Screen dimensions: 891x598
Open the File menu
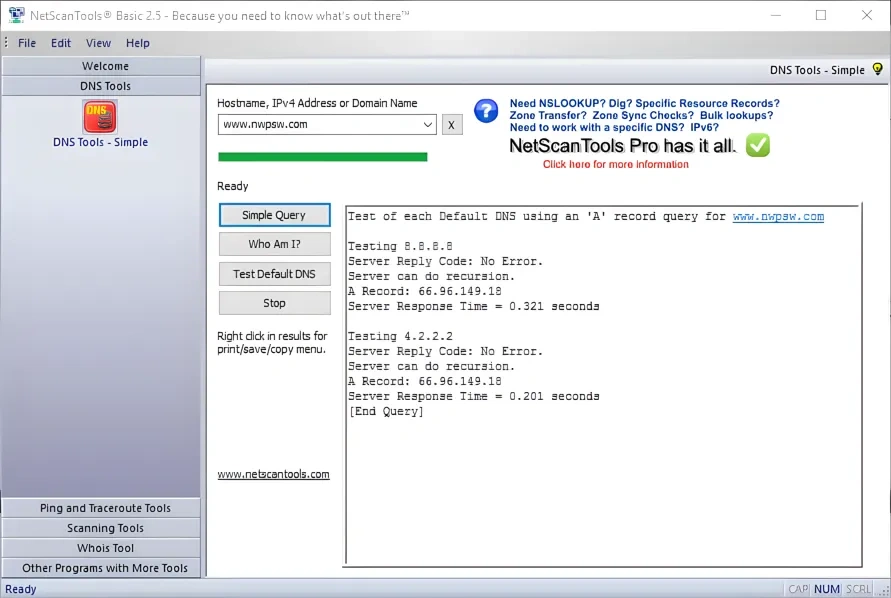coord(27,43)
